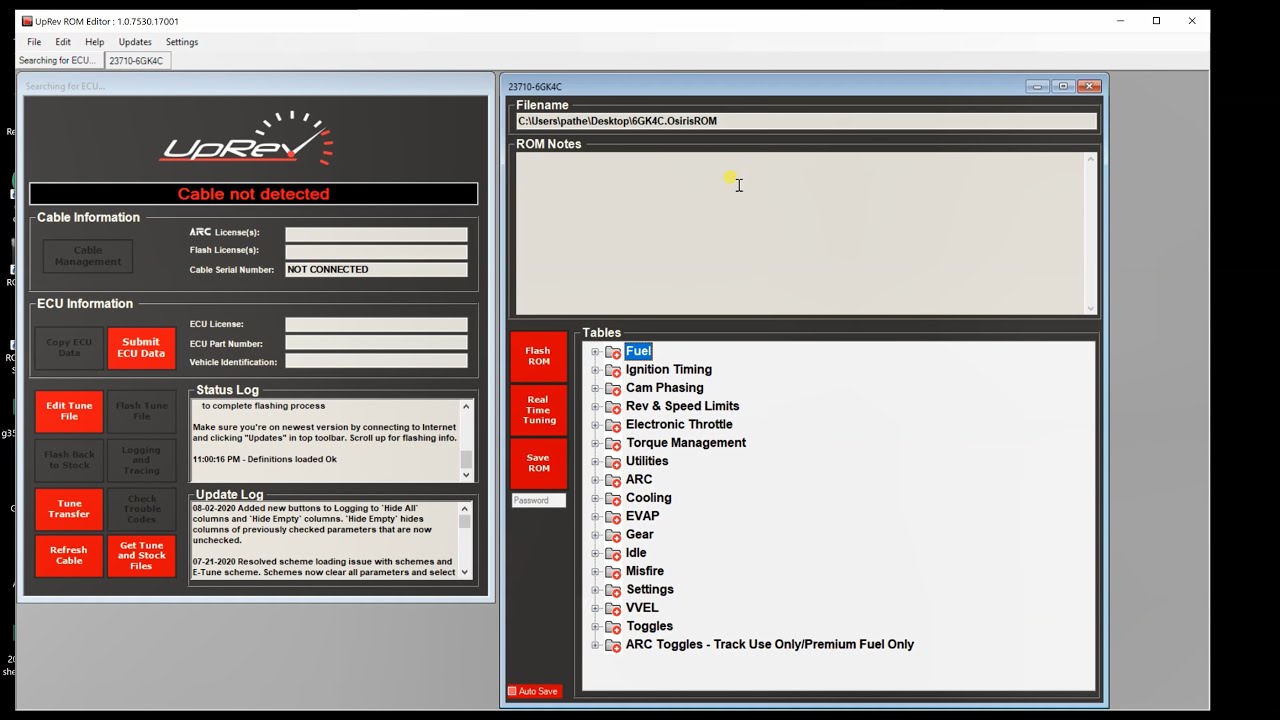Select the Toggles tree label
This screenshot has height=720, width=1280.
tap(650, 626)
